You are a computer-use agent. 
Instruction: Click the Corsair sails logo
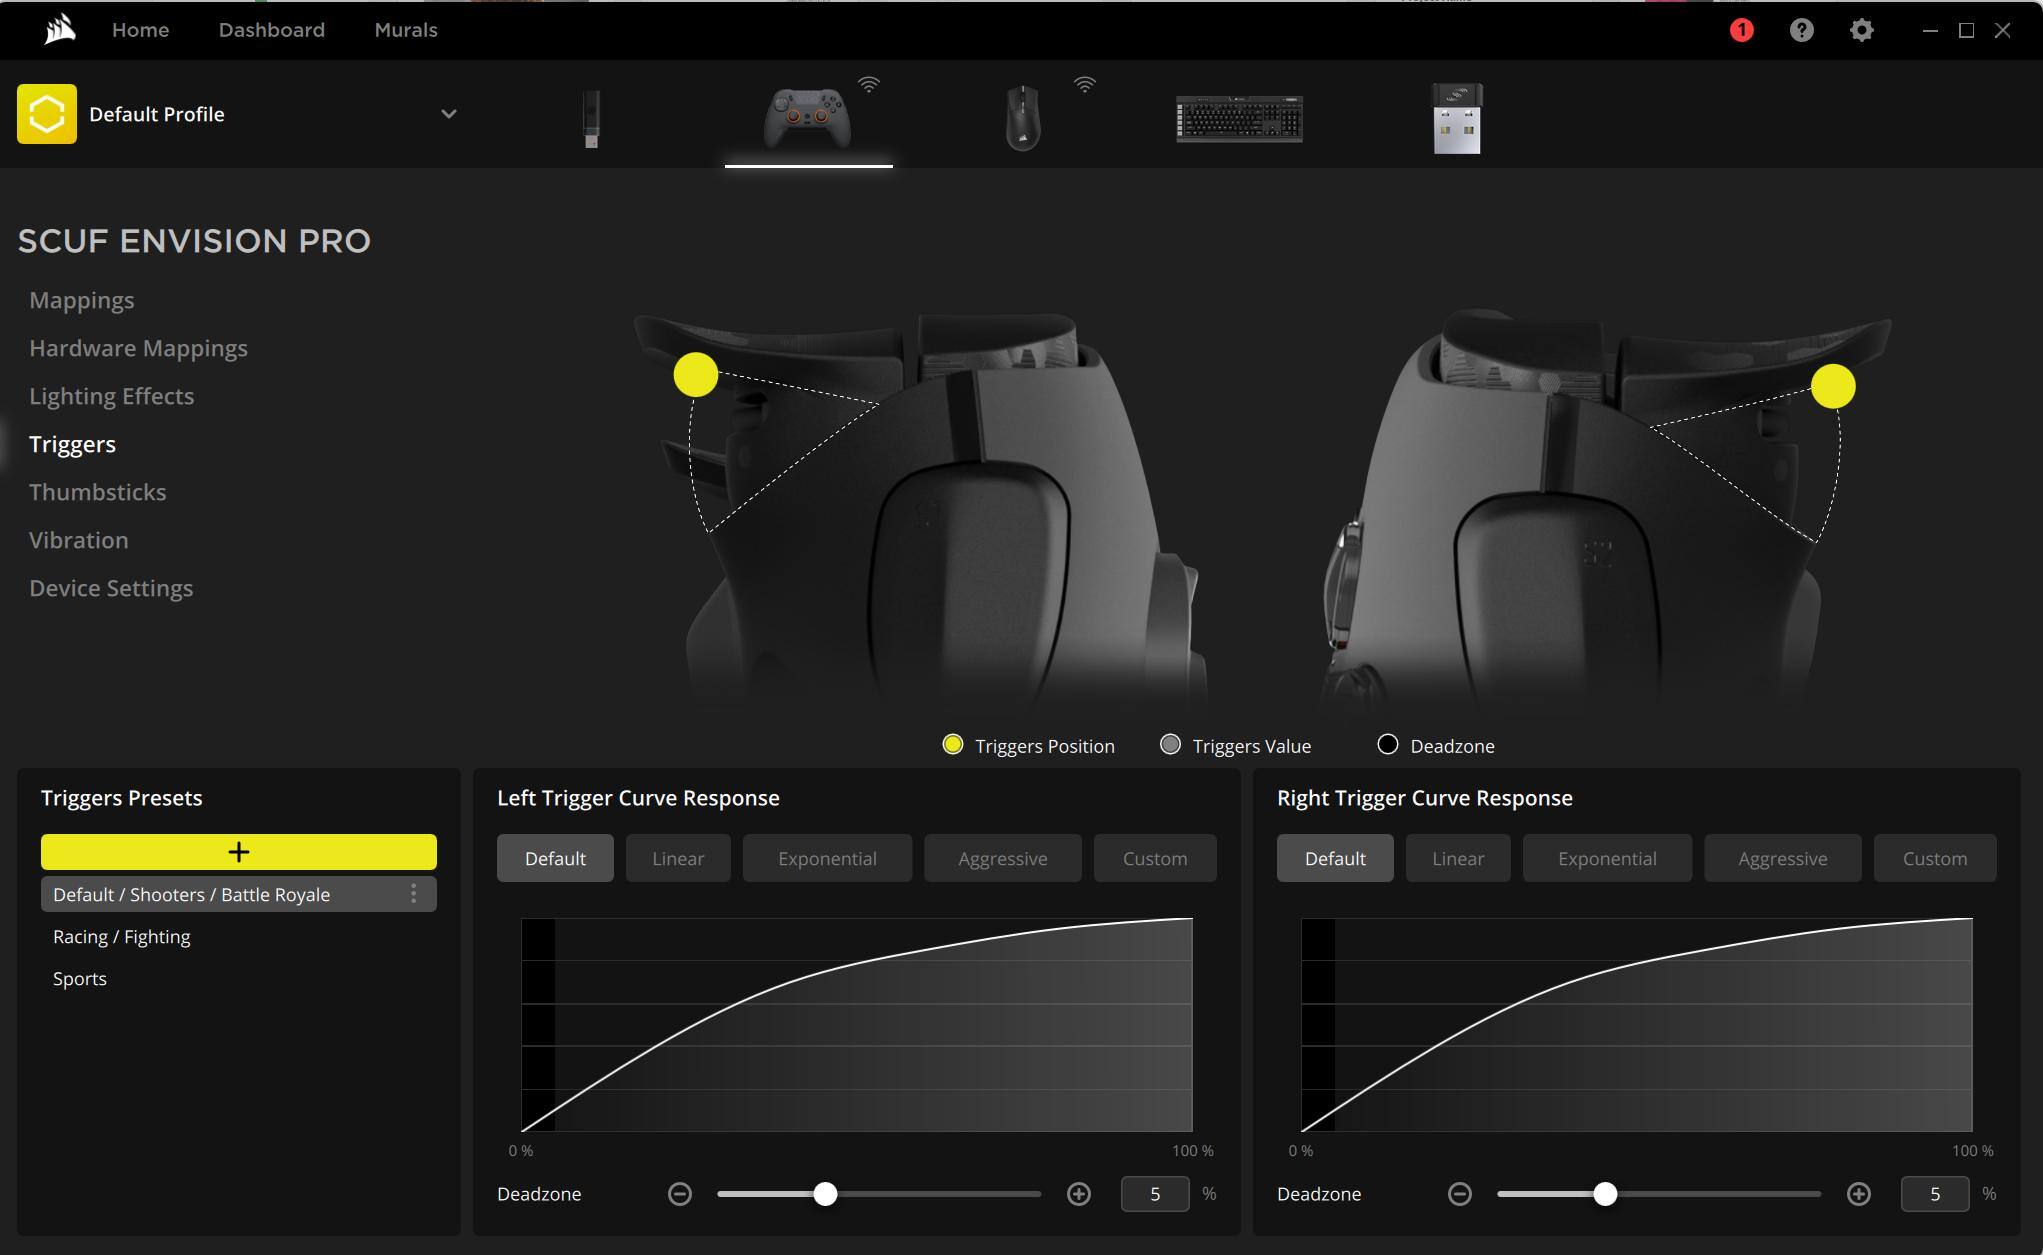click(60, 30)
